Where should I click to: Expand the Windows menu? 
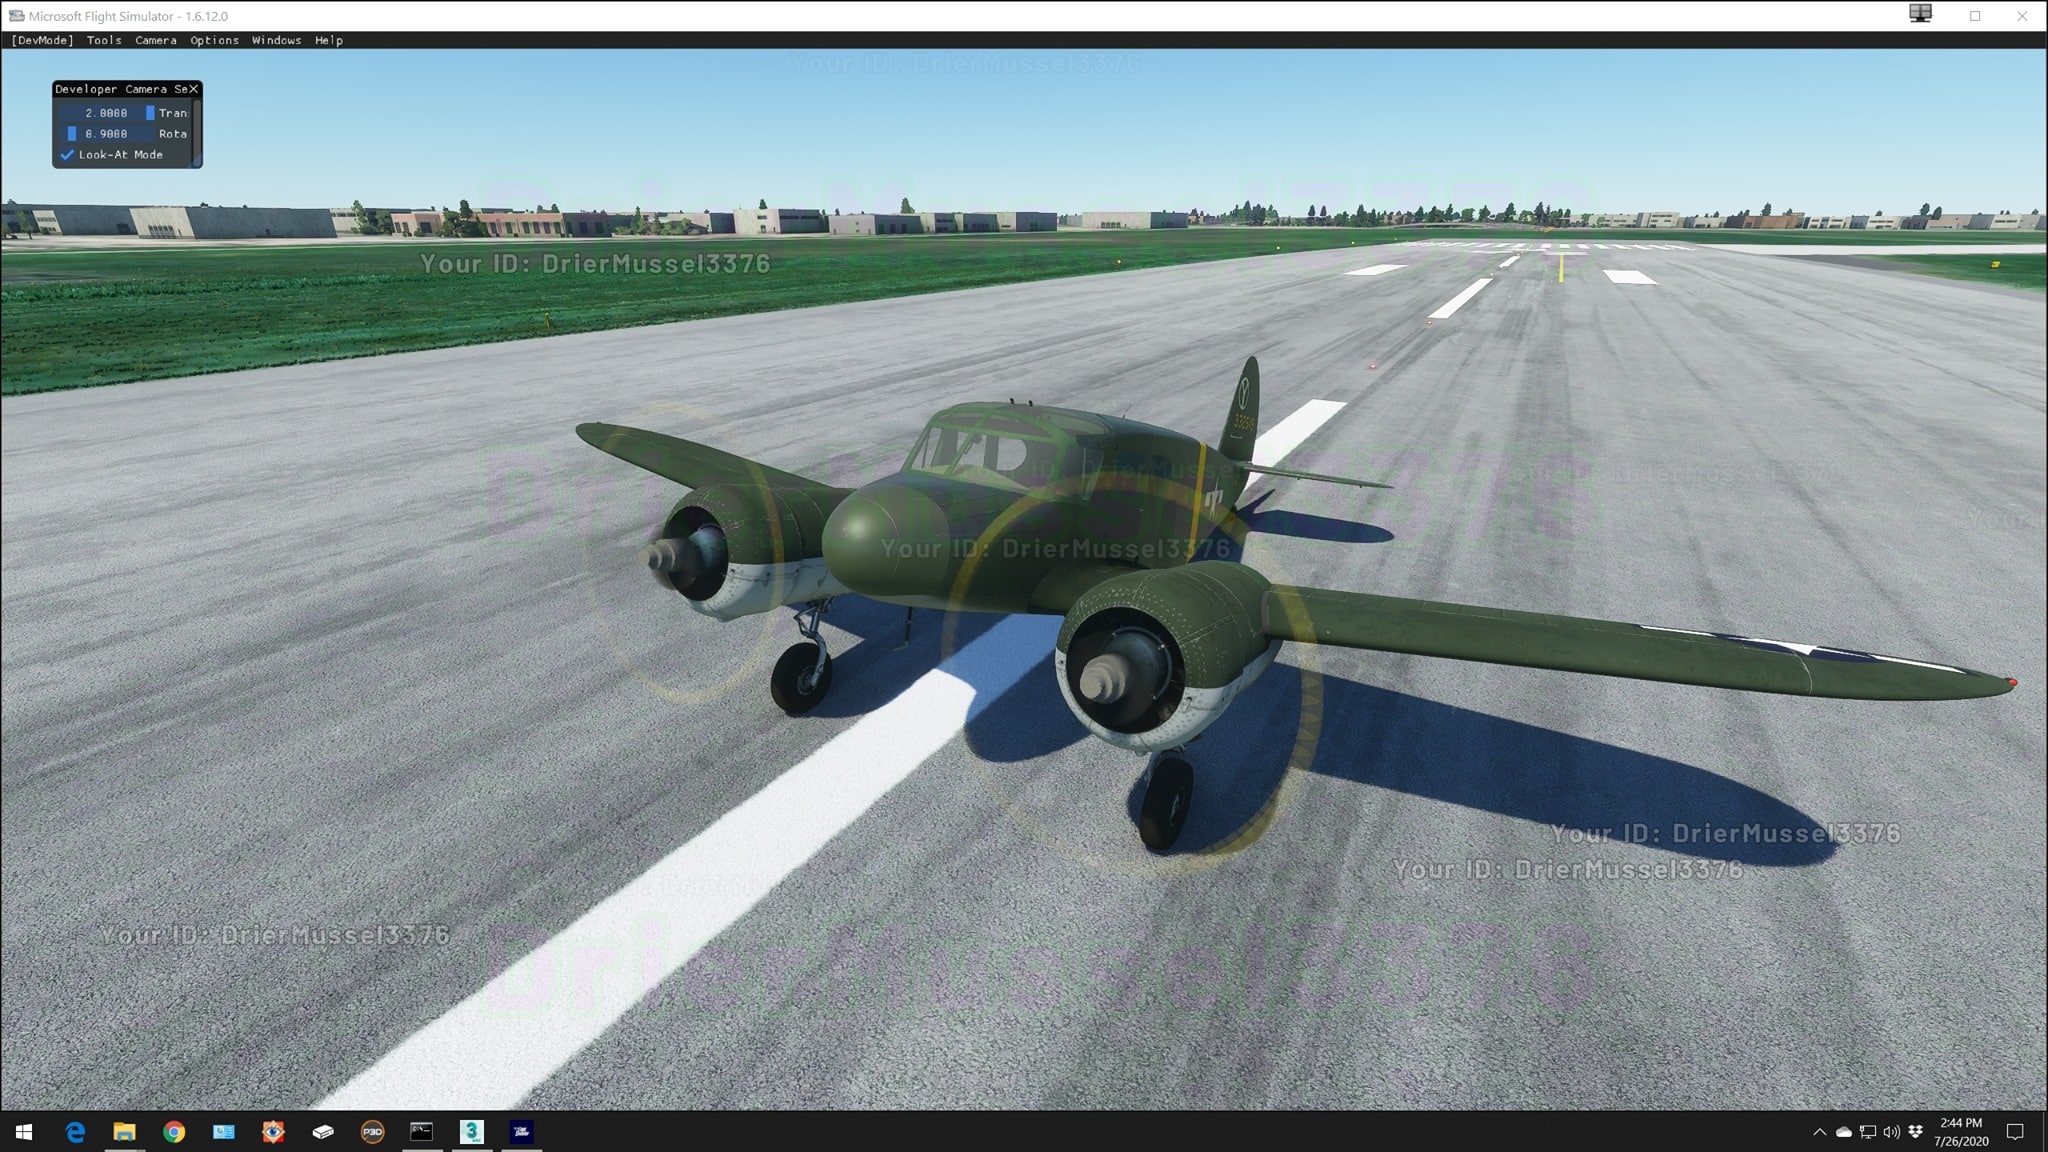(x=276, y=40)
